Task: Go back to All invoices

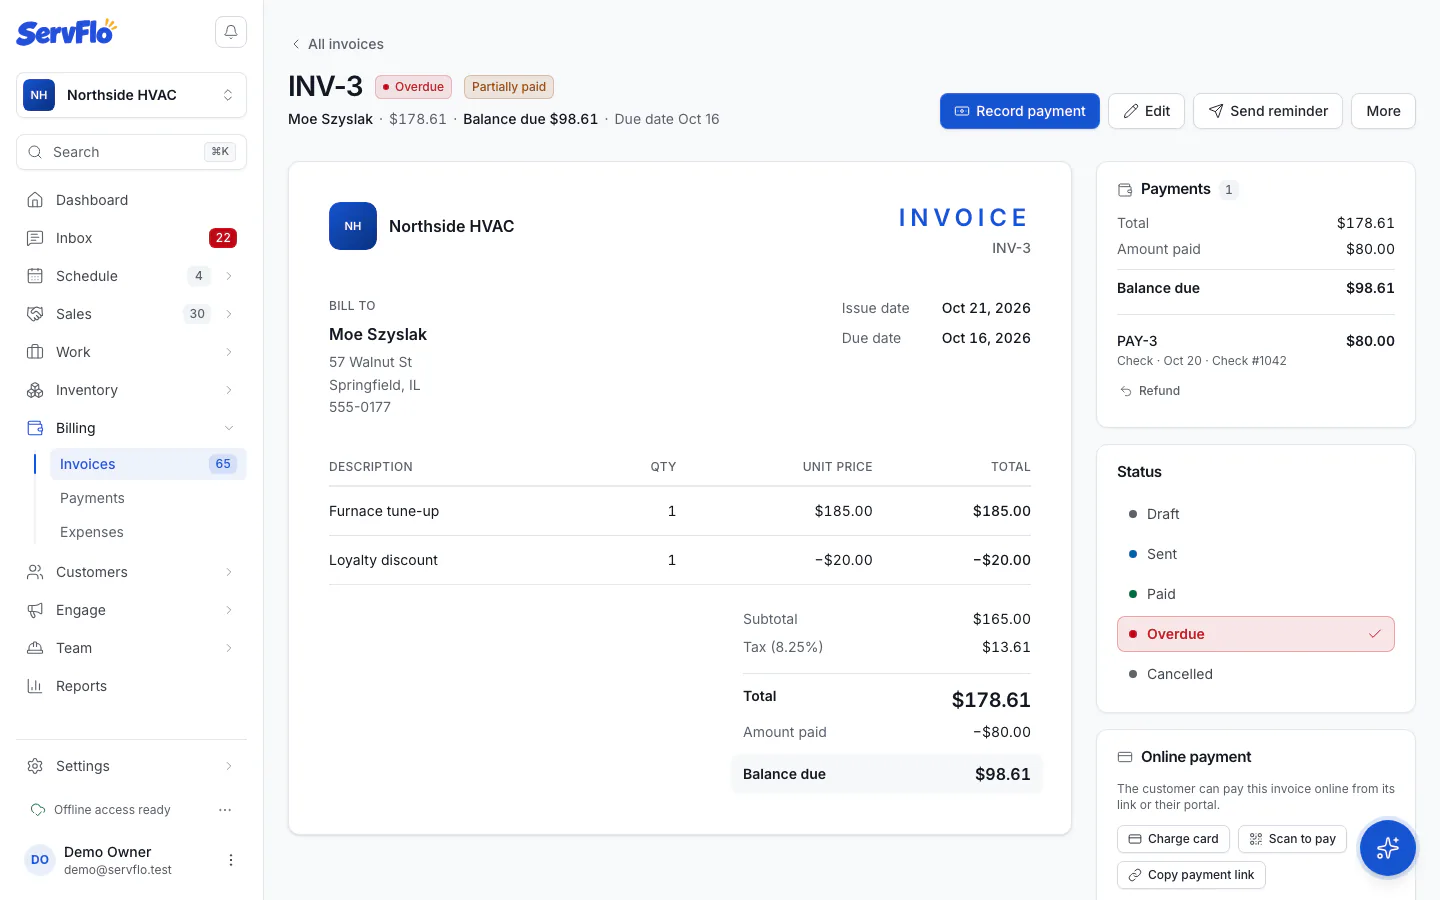Action: [337, 44]
